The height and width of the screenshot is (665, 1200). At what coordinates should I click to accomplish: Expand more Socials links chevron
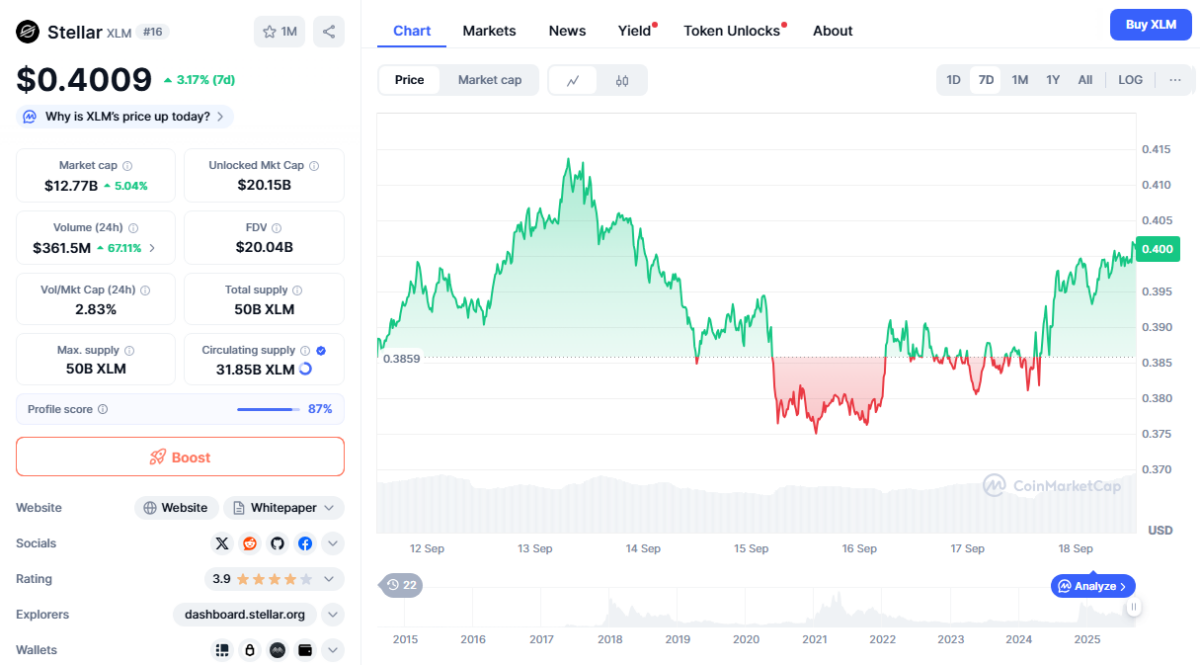click(x=333, y=544)
